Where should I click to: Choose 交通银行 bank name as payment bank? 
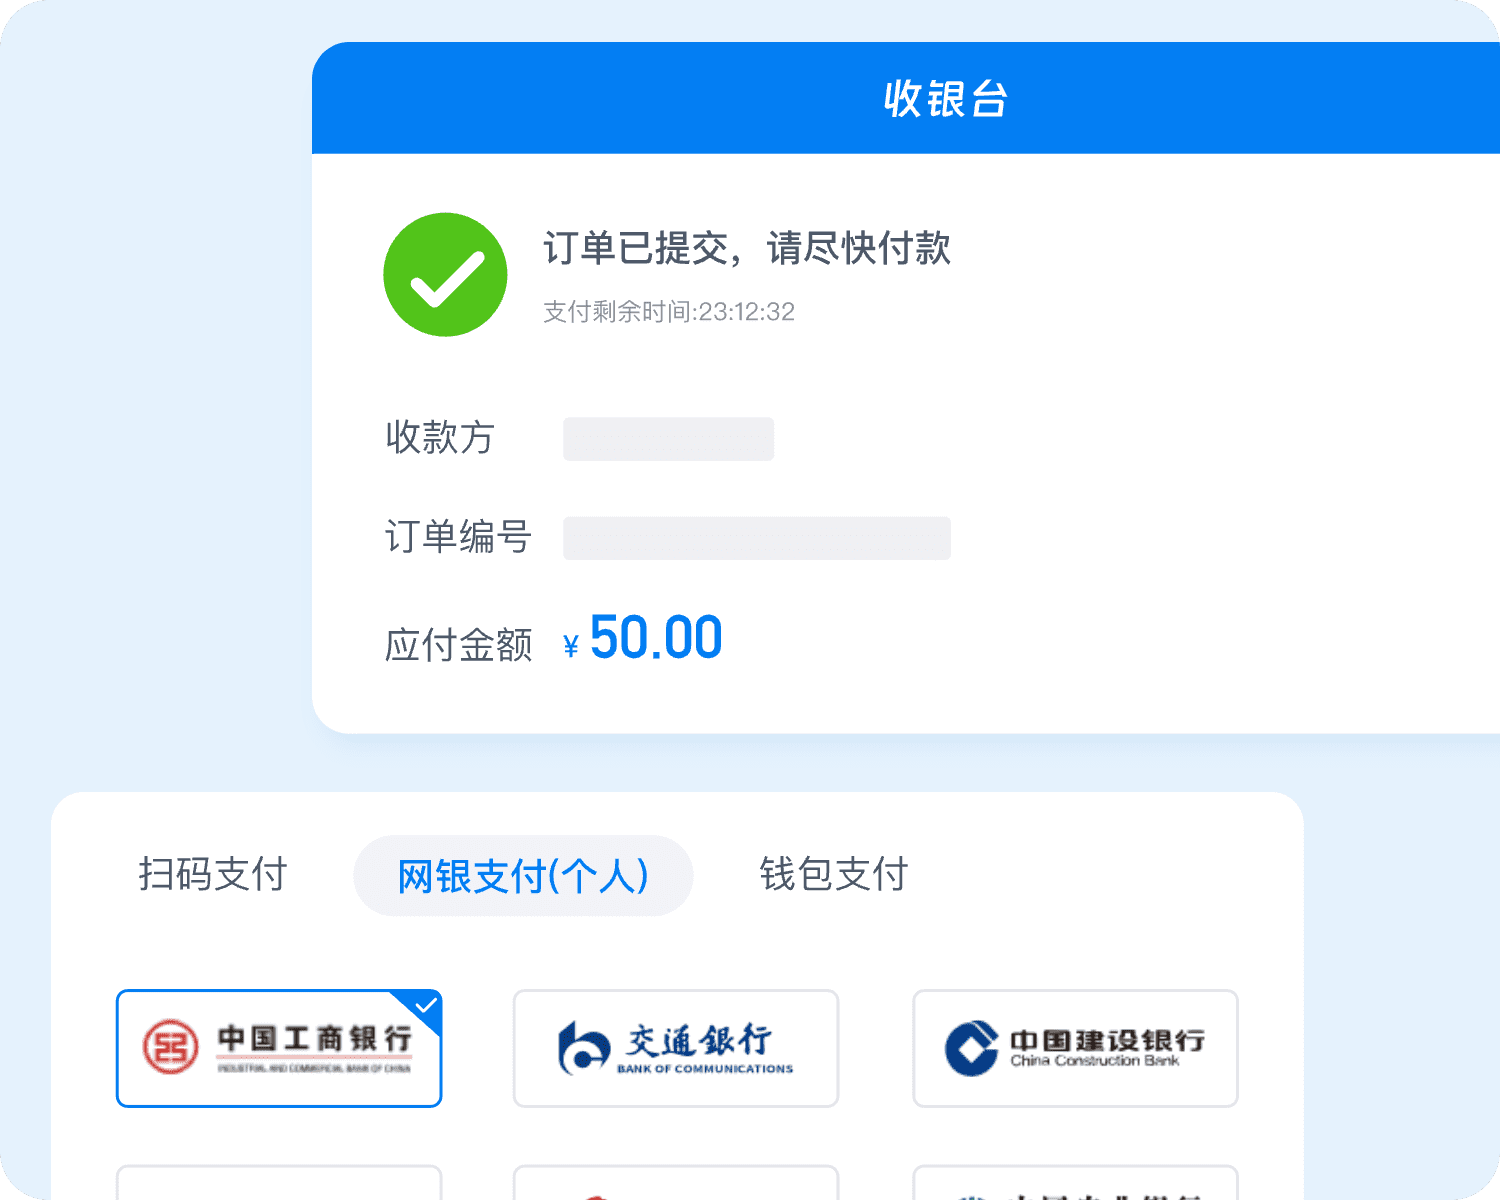tap(699, 1040)
